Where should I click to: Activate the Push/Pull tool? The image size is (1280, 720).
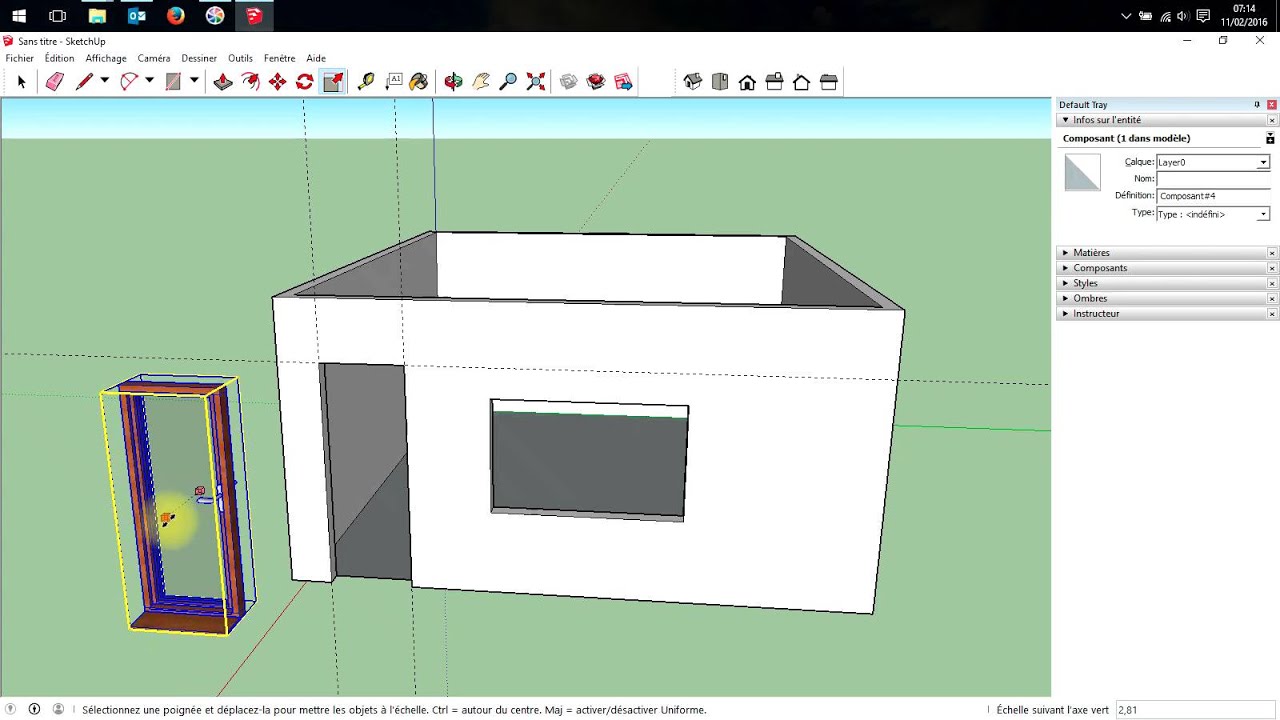(x=223, y=82)
